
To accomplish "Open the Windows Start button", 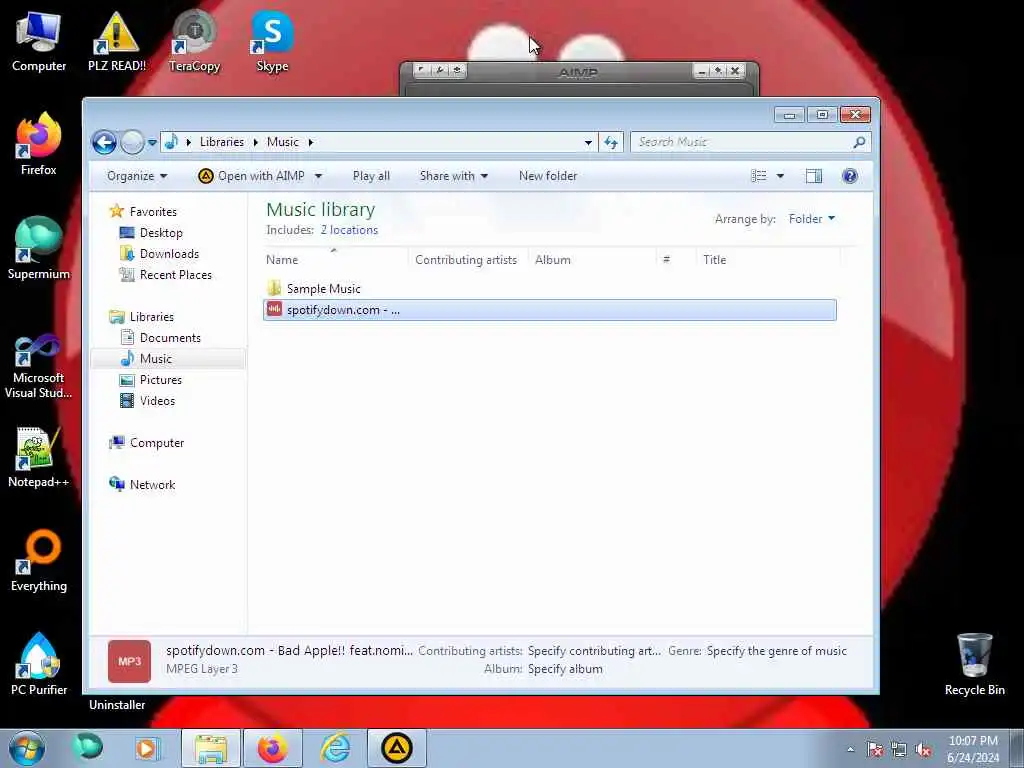I will pos(27,748).
